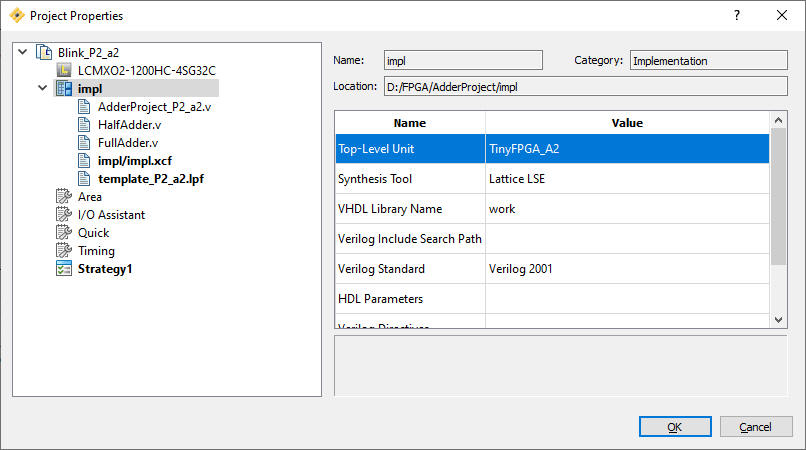Select the Verilog Standard property row
Image resolution: width=806 pixels, height=450 pixels.
pyautogui.click(x=552, y=268)
